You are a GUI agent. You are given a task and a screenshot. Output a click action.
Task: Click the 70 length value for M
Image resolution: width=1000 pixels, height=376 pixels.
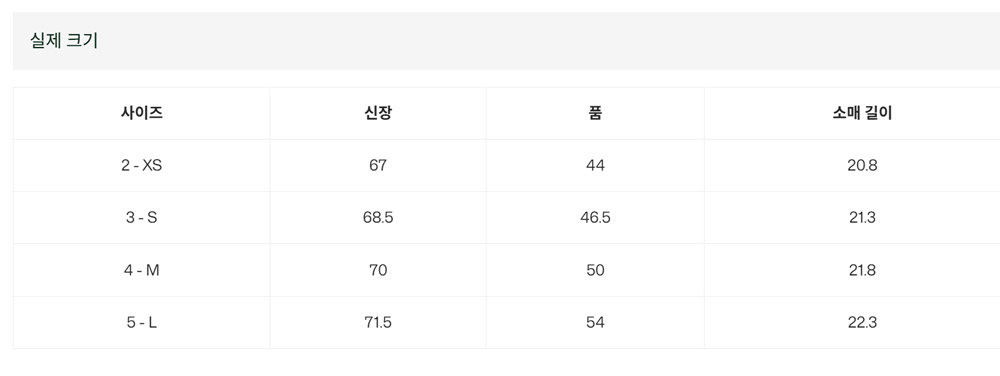point(378,270)
